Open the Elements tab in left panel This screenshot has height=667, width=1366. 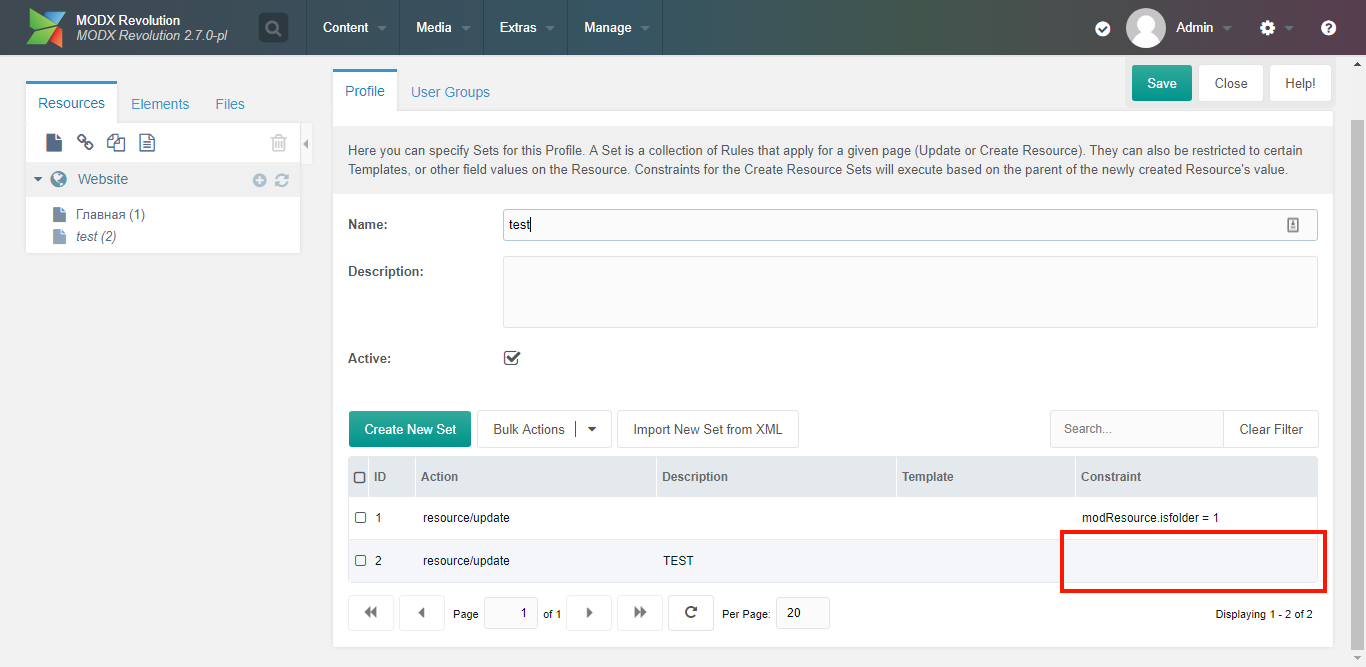pyautogui.click(x=160, y=103)
